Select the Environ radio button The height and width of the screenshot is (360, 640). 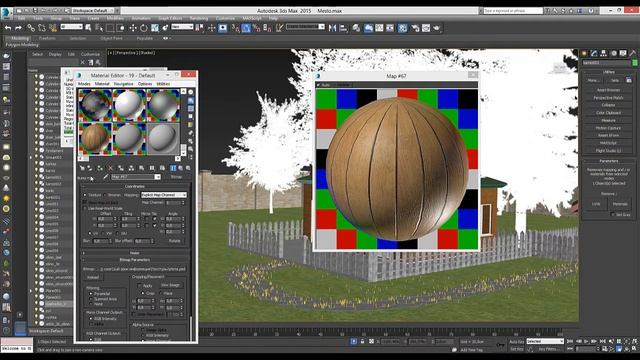pyautogui.click(x=105, y=195)
